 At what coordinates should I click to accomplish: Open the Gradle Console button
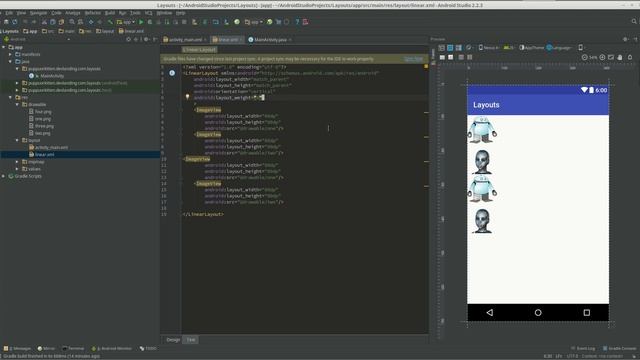(x=620, y=349)
